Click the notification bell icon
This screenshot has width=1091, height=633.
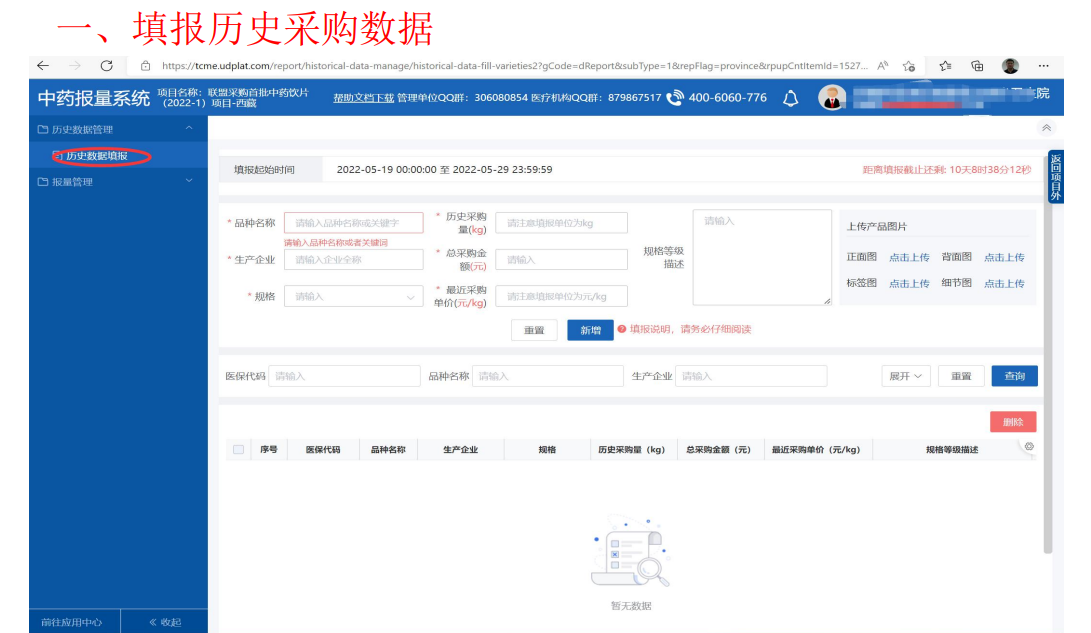click(790, 98)
